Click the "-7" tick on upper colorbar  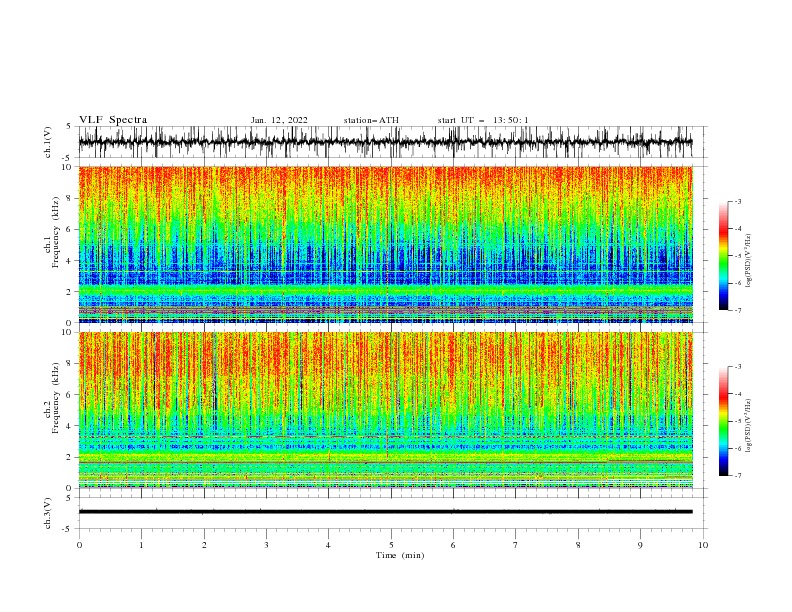coord(738,310)
